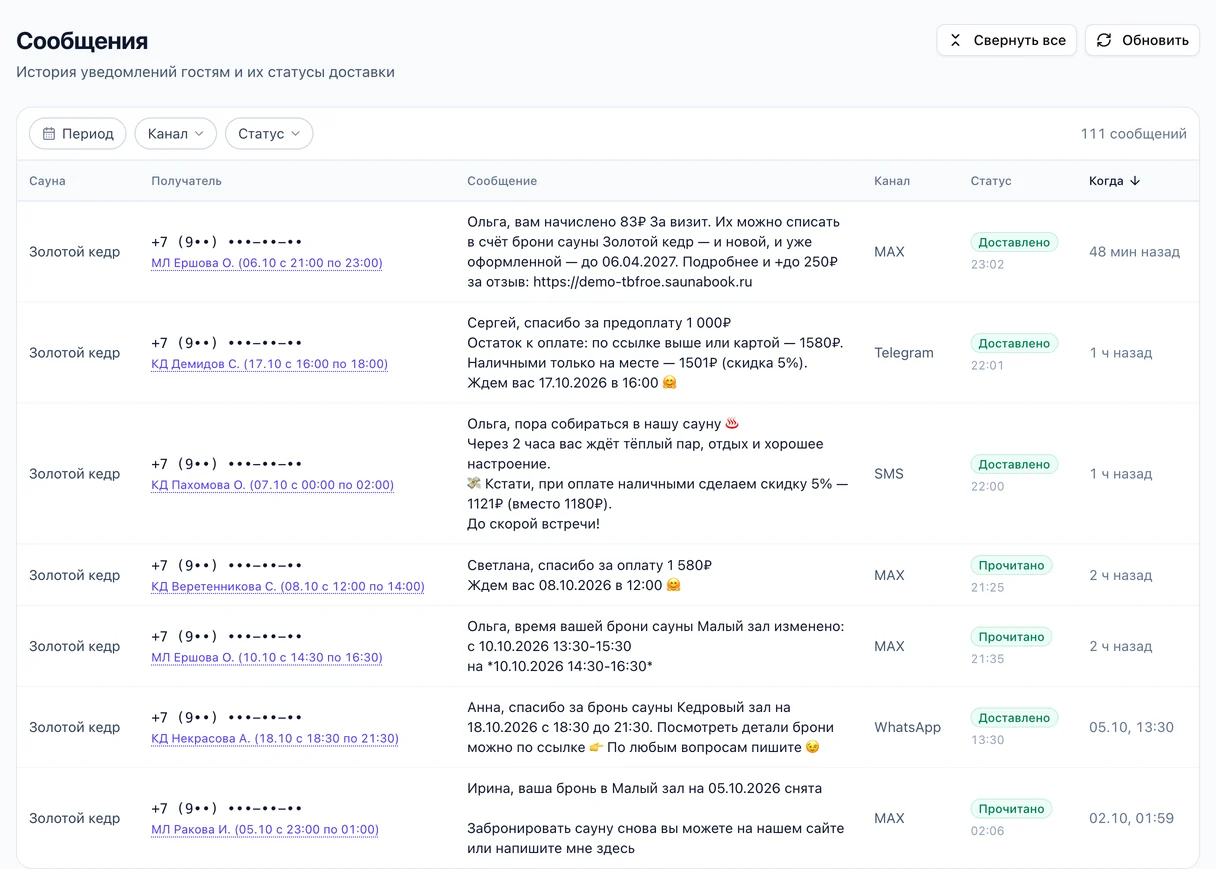This screenshot has height=869, width=1216.
Task: Click the message starting Ольга, пора собираться
Action: [658, 474]
